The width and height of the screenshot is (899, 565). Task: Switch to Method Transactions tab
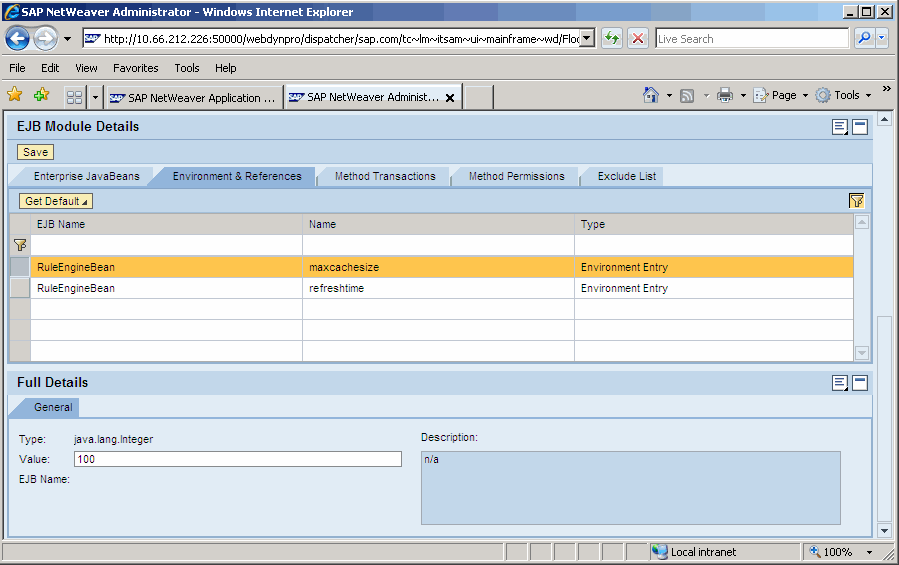coord(385,176)
